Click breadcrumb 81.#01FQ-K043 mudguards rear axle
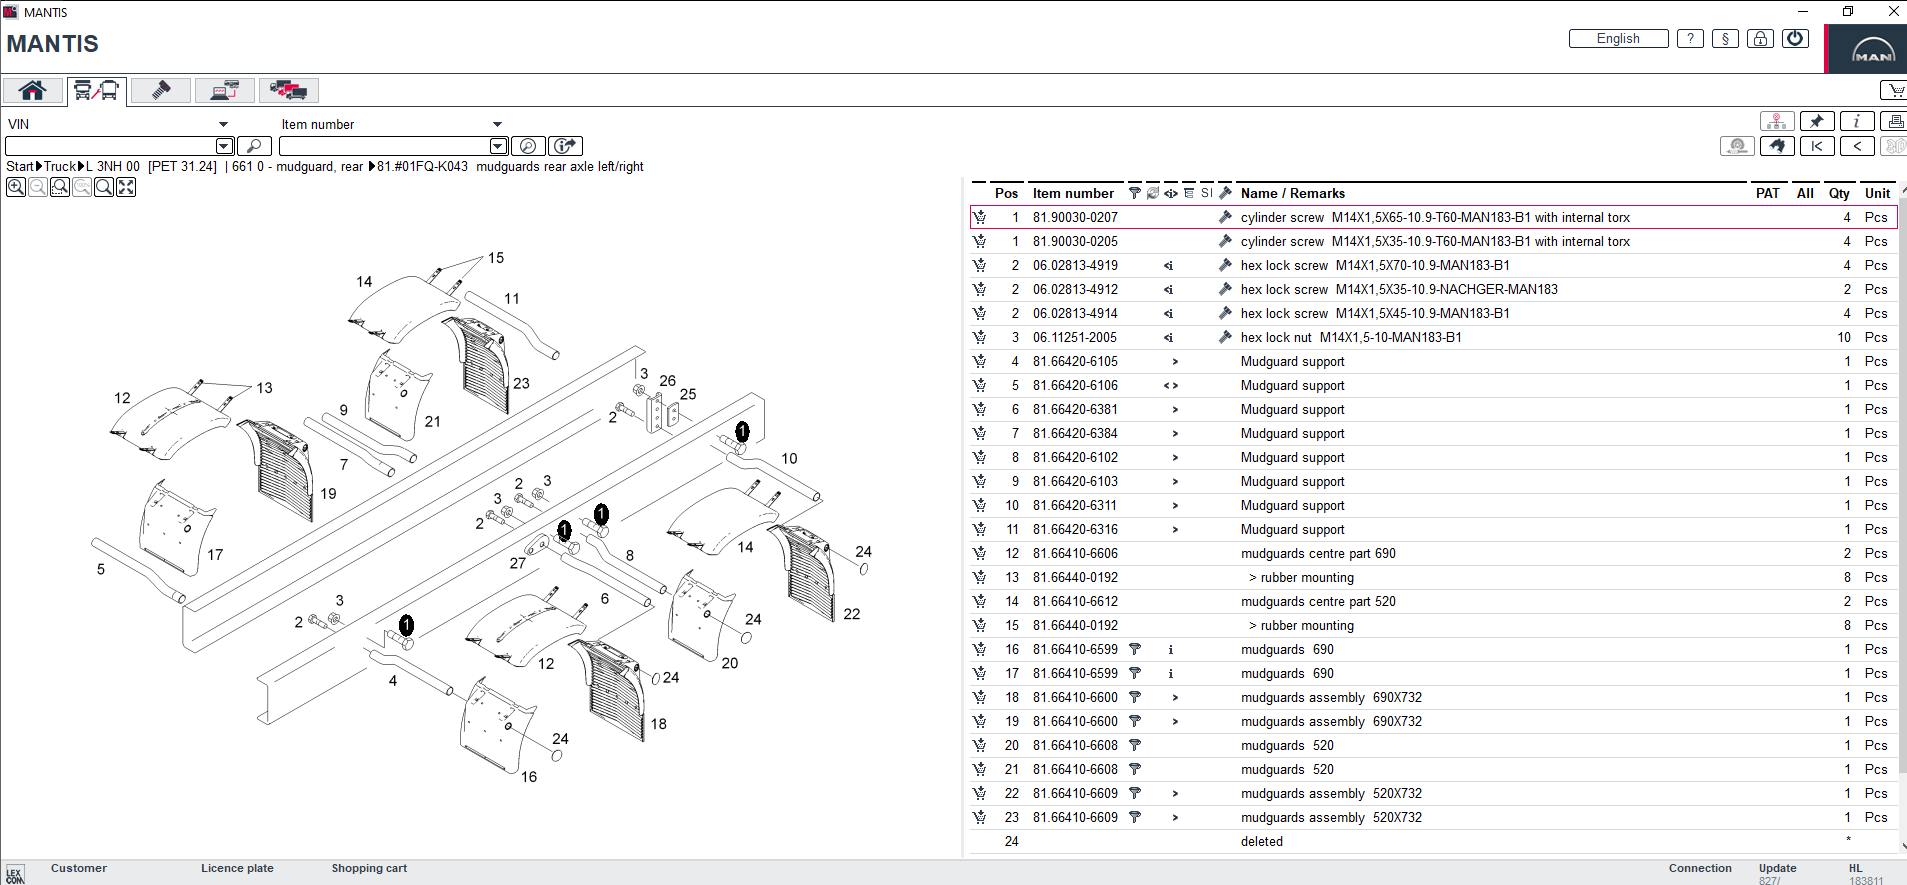Image resolution: width=1907 pixels, height=885 pixels. (x=510, y=166)
